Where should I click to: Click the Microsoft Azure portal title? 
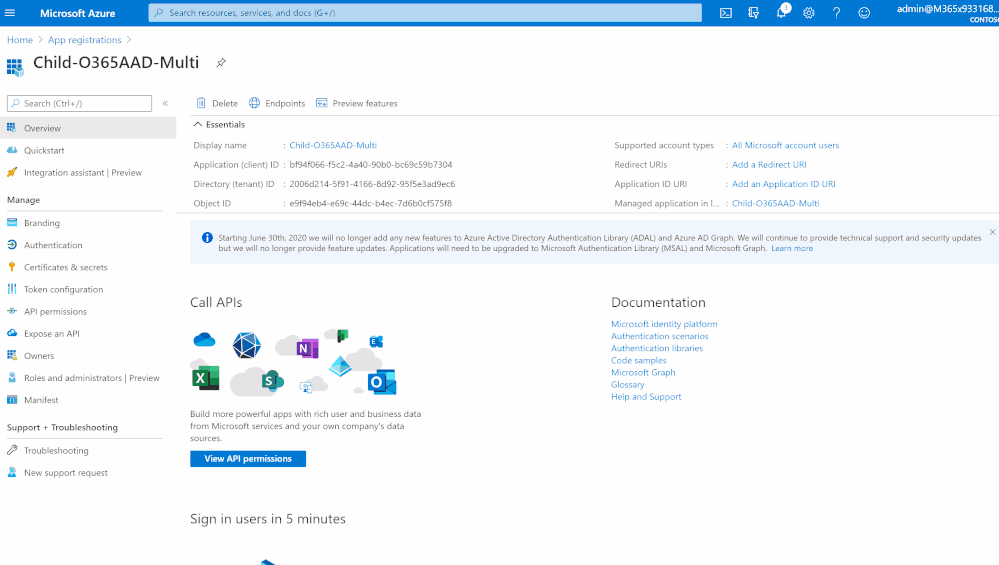pos(78,13)
